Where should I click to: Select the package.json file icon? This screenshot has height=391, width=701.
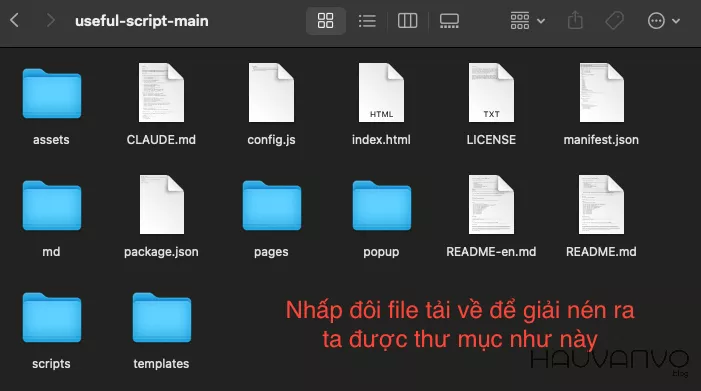161,205
